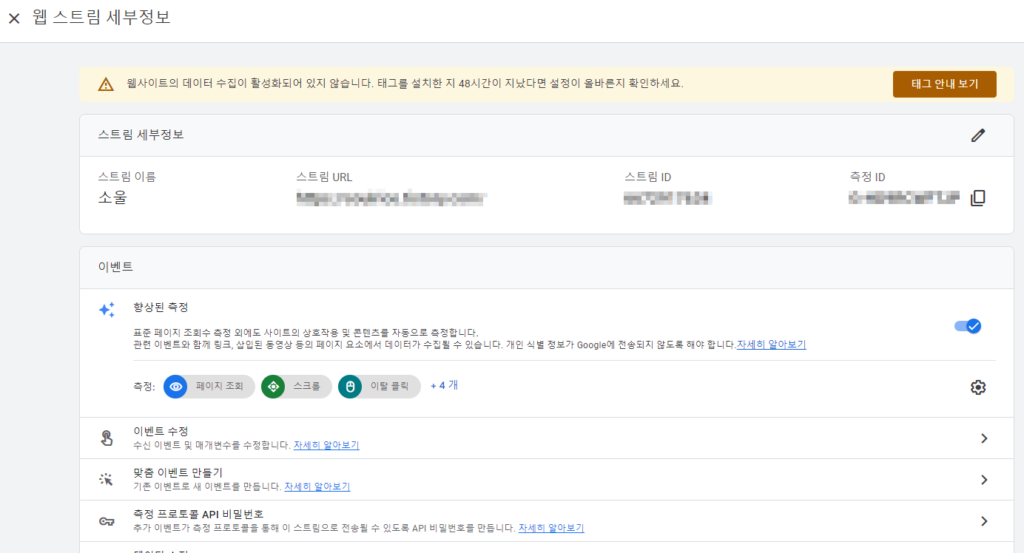Click the 태그 안내 보기 button

(944, 84)
